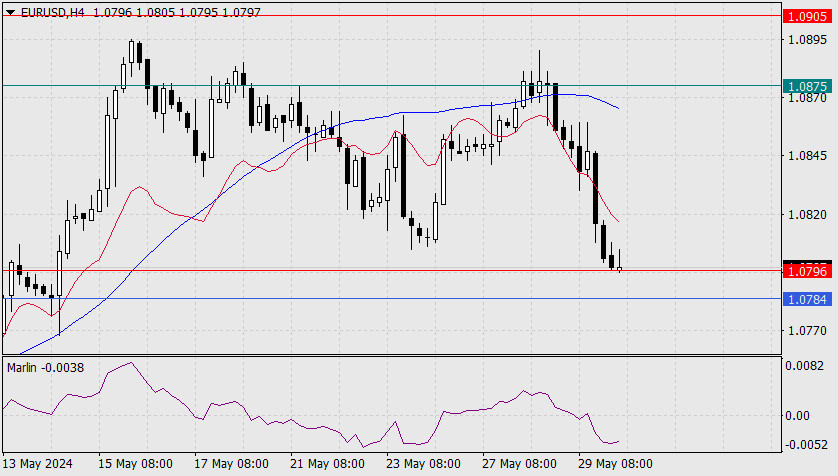
Task: Click the 17 May 08:00 time label
Action: 231,463
